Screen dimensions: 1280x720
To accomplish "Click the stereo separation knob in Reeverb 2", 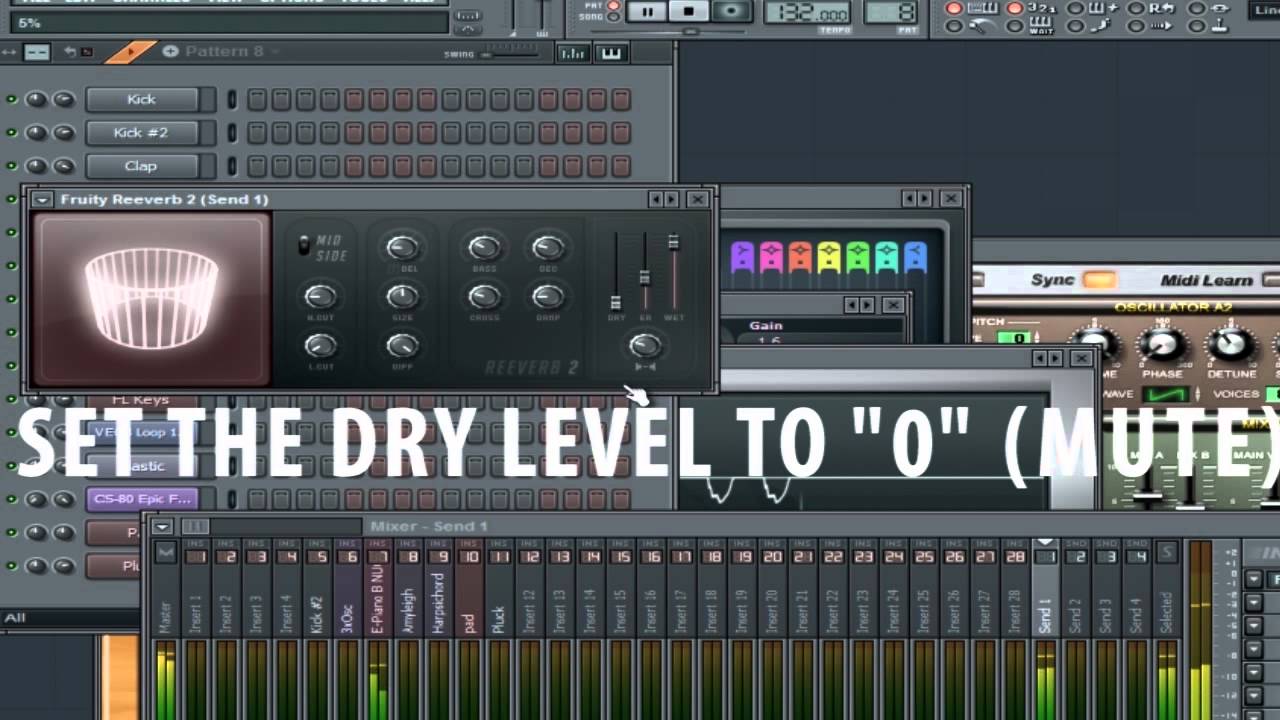I will pyautogui.click(x=645, y=346).
